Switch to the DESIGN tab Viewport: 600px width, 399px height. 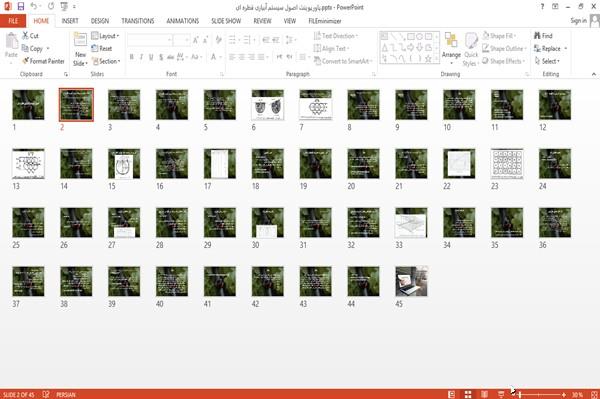[100, 21]
